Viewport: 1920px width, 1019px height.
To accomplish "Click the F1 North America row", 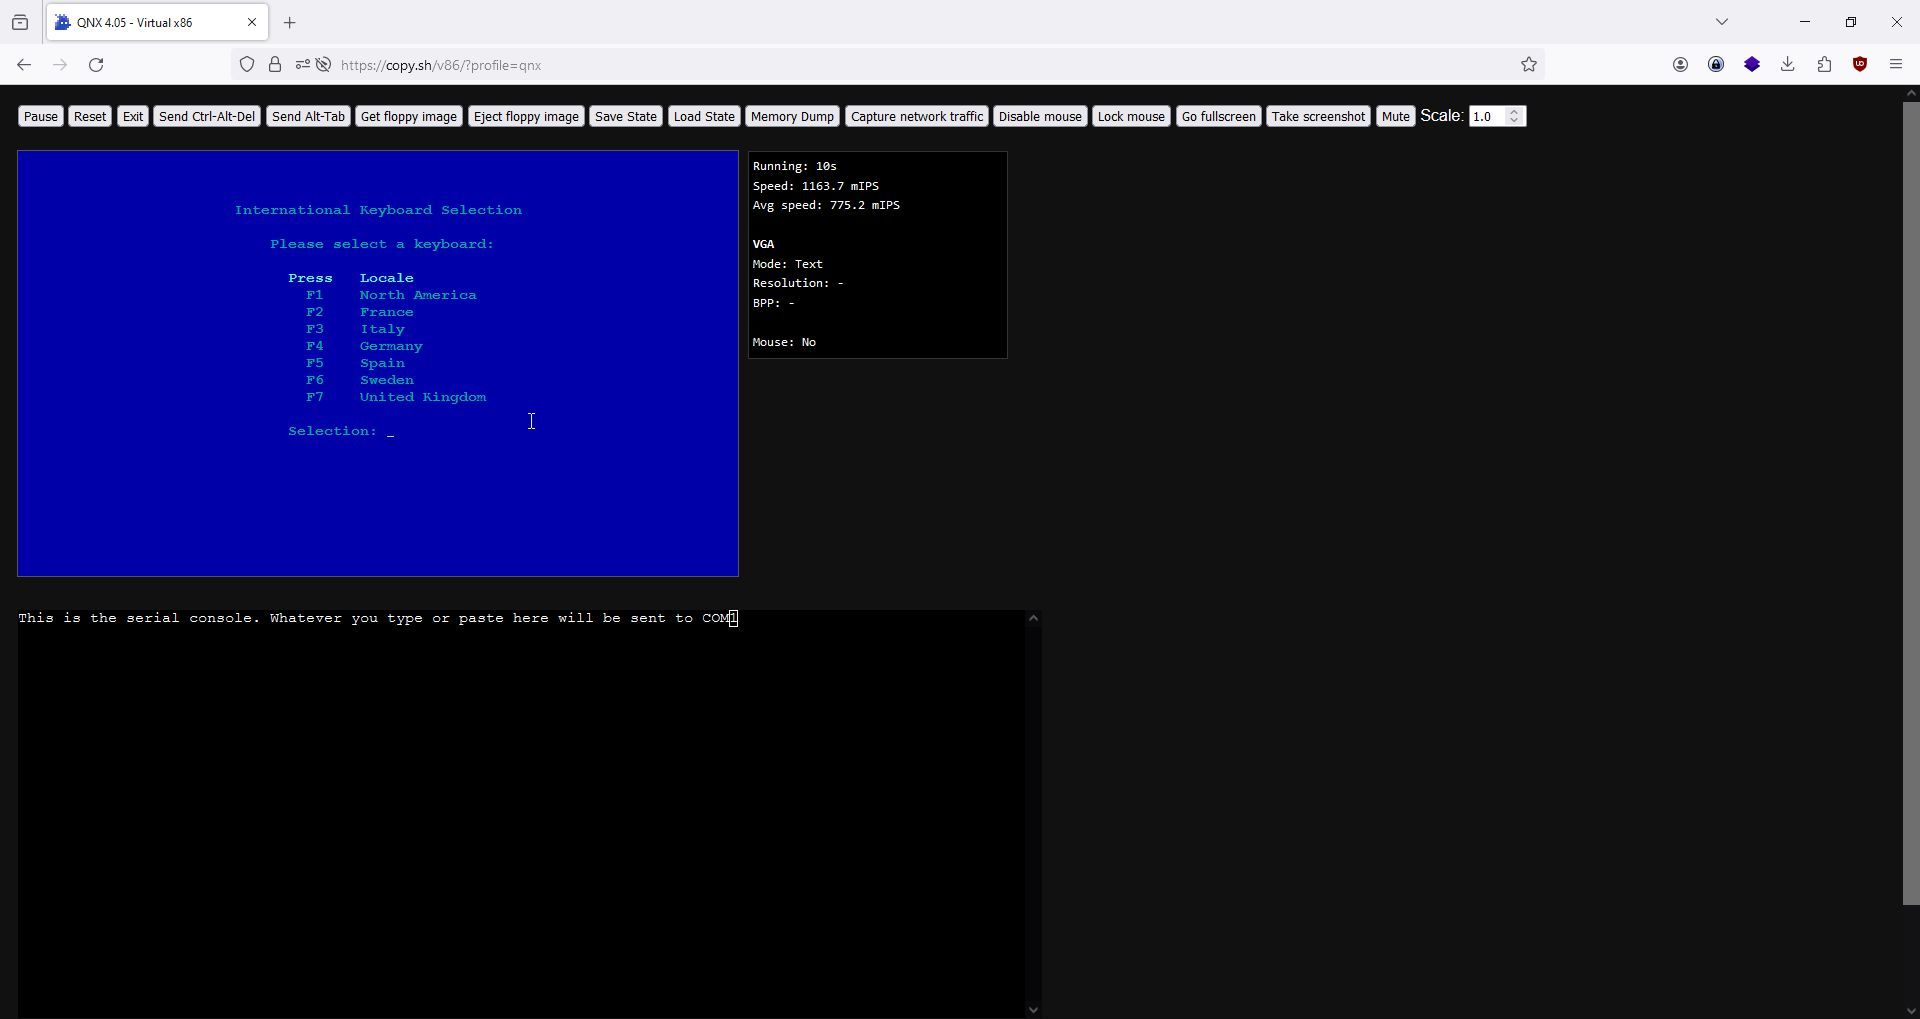I will point(391,295).
